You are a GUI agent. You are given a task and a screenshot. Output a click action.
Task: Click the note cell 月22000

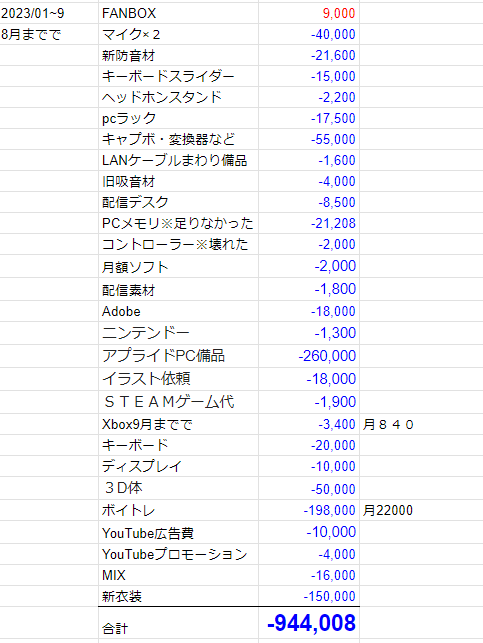coord(421,510)
